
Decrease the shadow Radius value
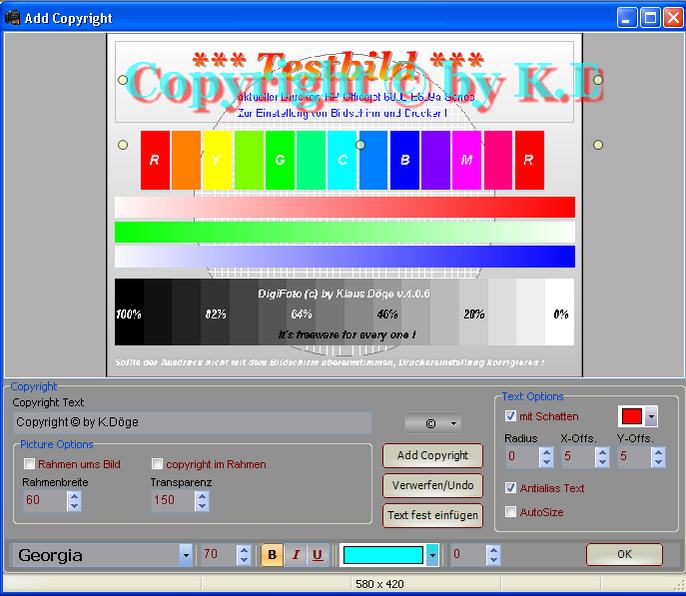tap(546, 462)
